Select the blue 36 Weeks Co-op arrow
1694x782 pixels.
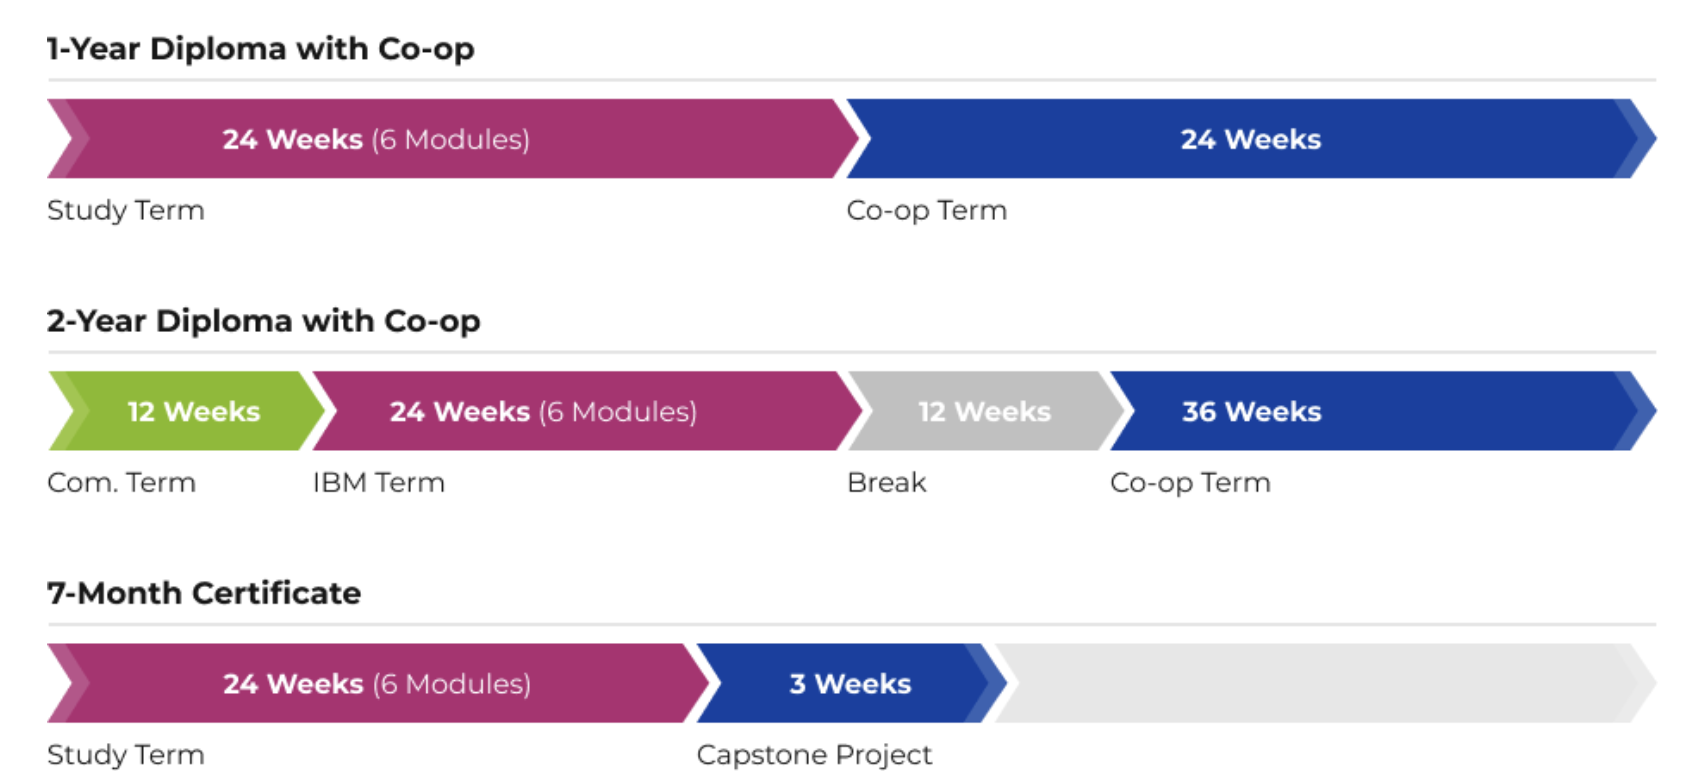coord(1383,411)
